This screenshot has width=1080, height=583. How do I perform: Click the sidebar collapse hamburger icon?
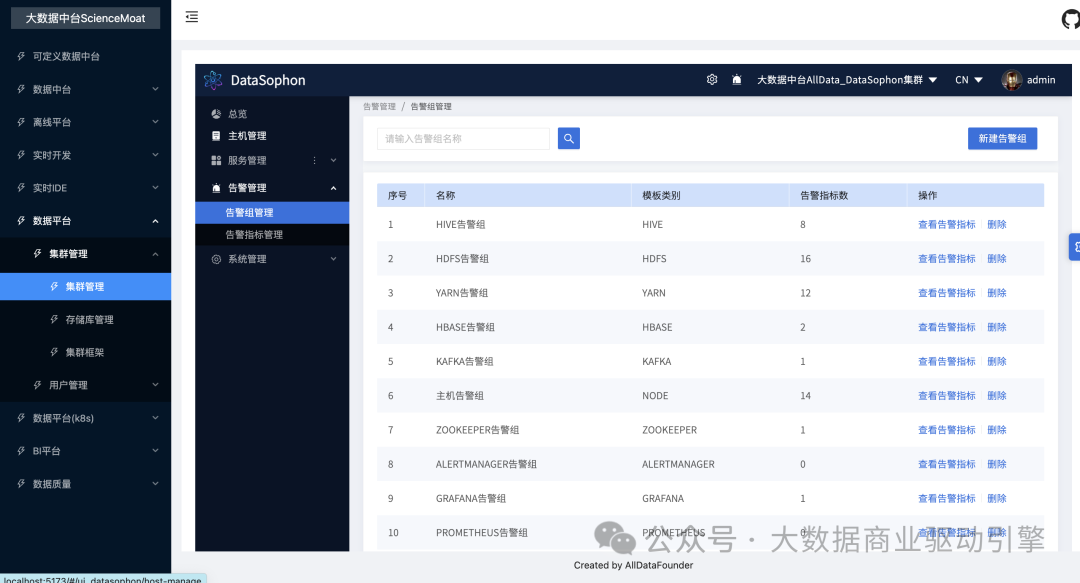tap(192, 17)
